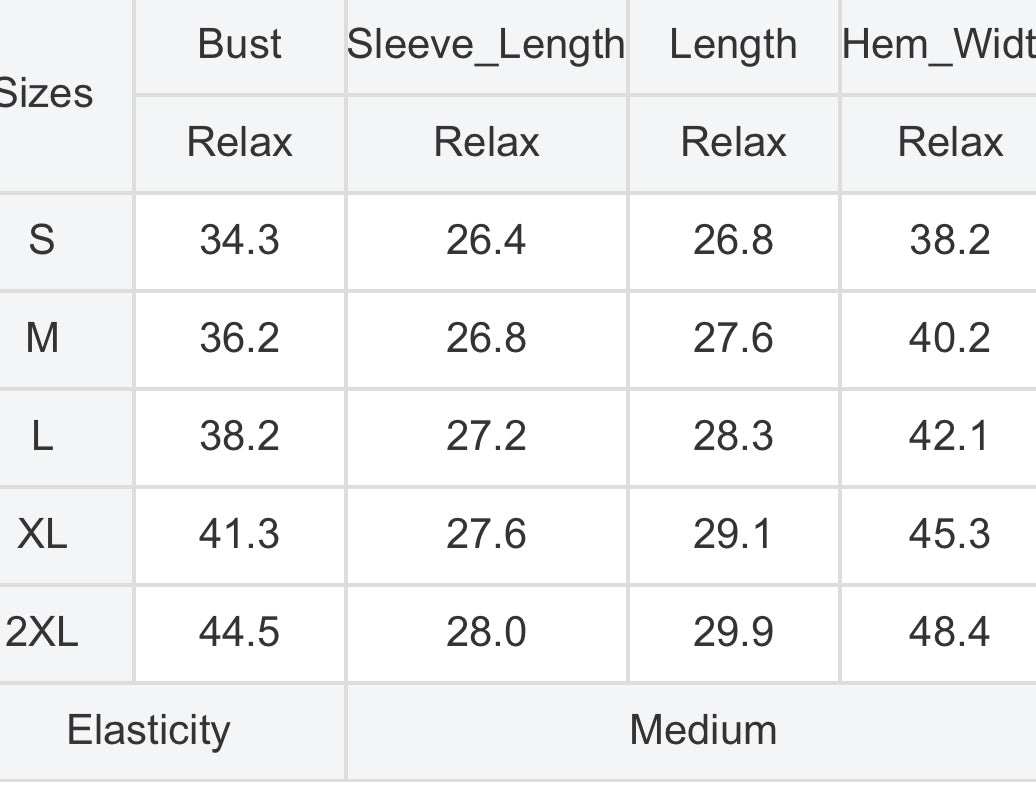Select the Medium elasticity value

(x=703, y=730)
